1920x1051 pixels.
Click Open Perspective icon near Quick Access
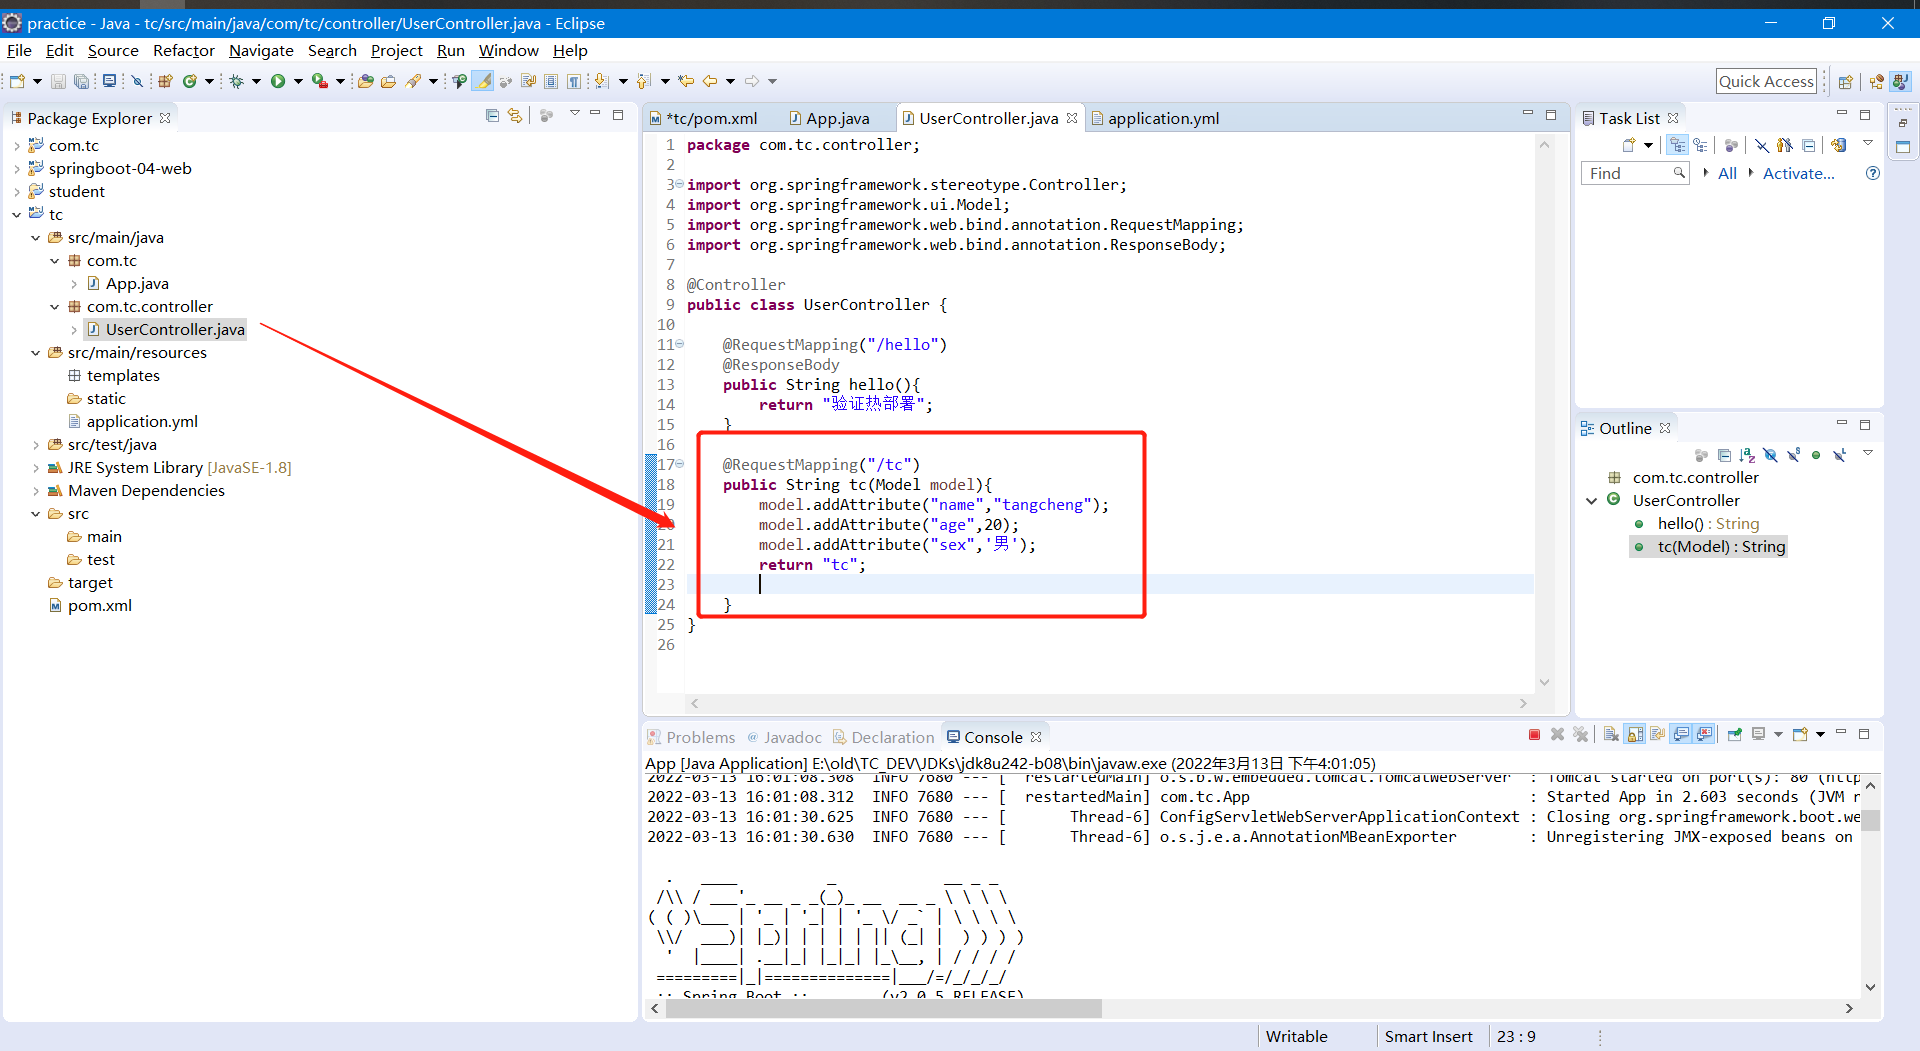(x=1846, y=82)
